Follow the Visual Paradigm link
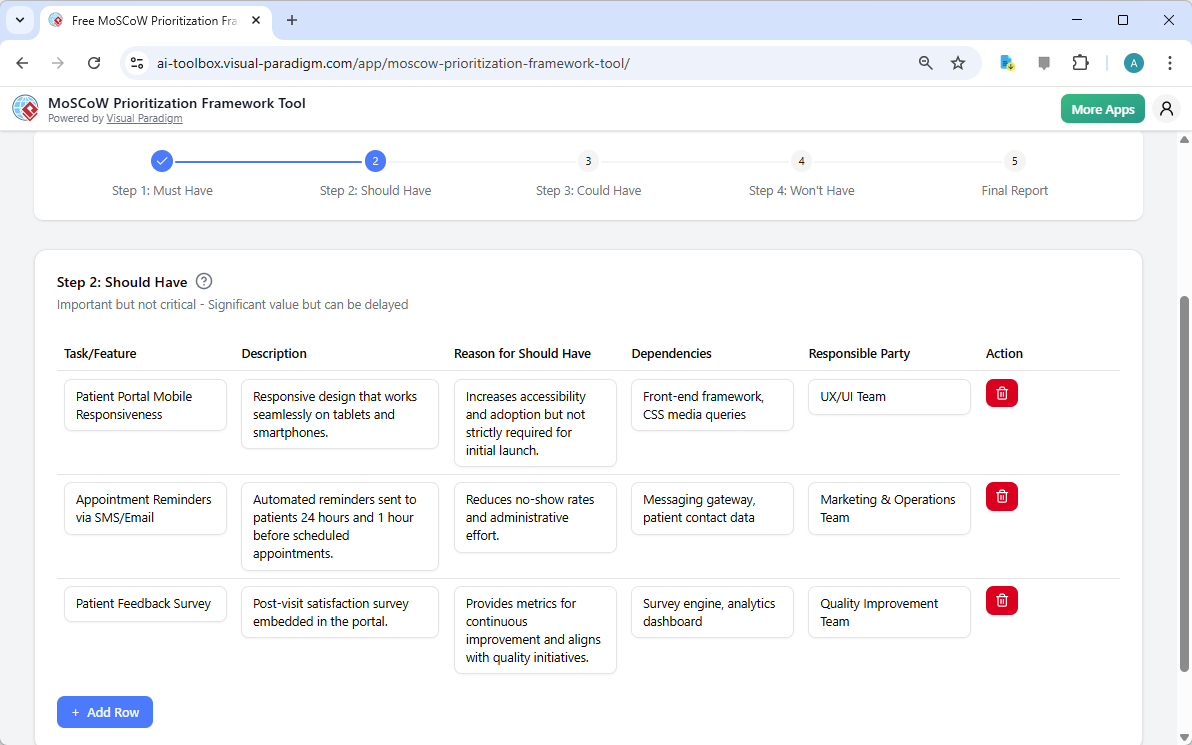The image size is (1192, 745). coord(144,118)
